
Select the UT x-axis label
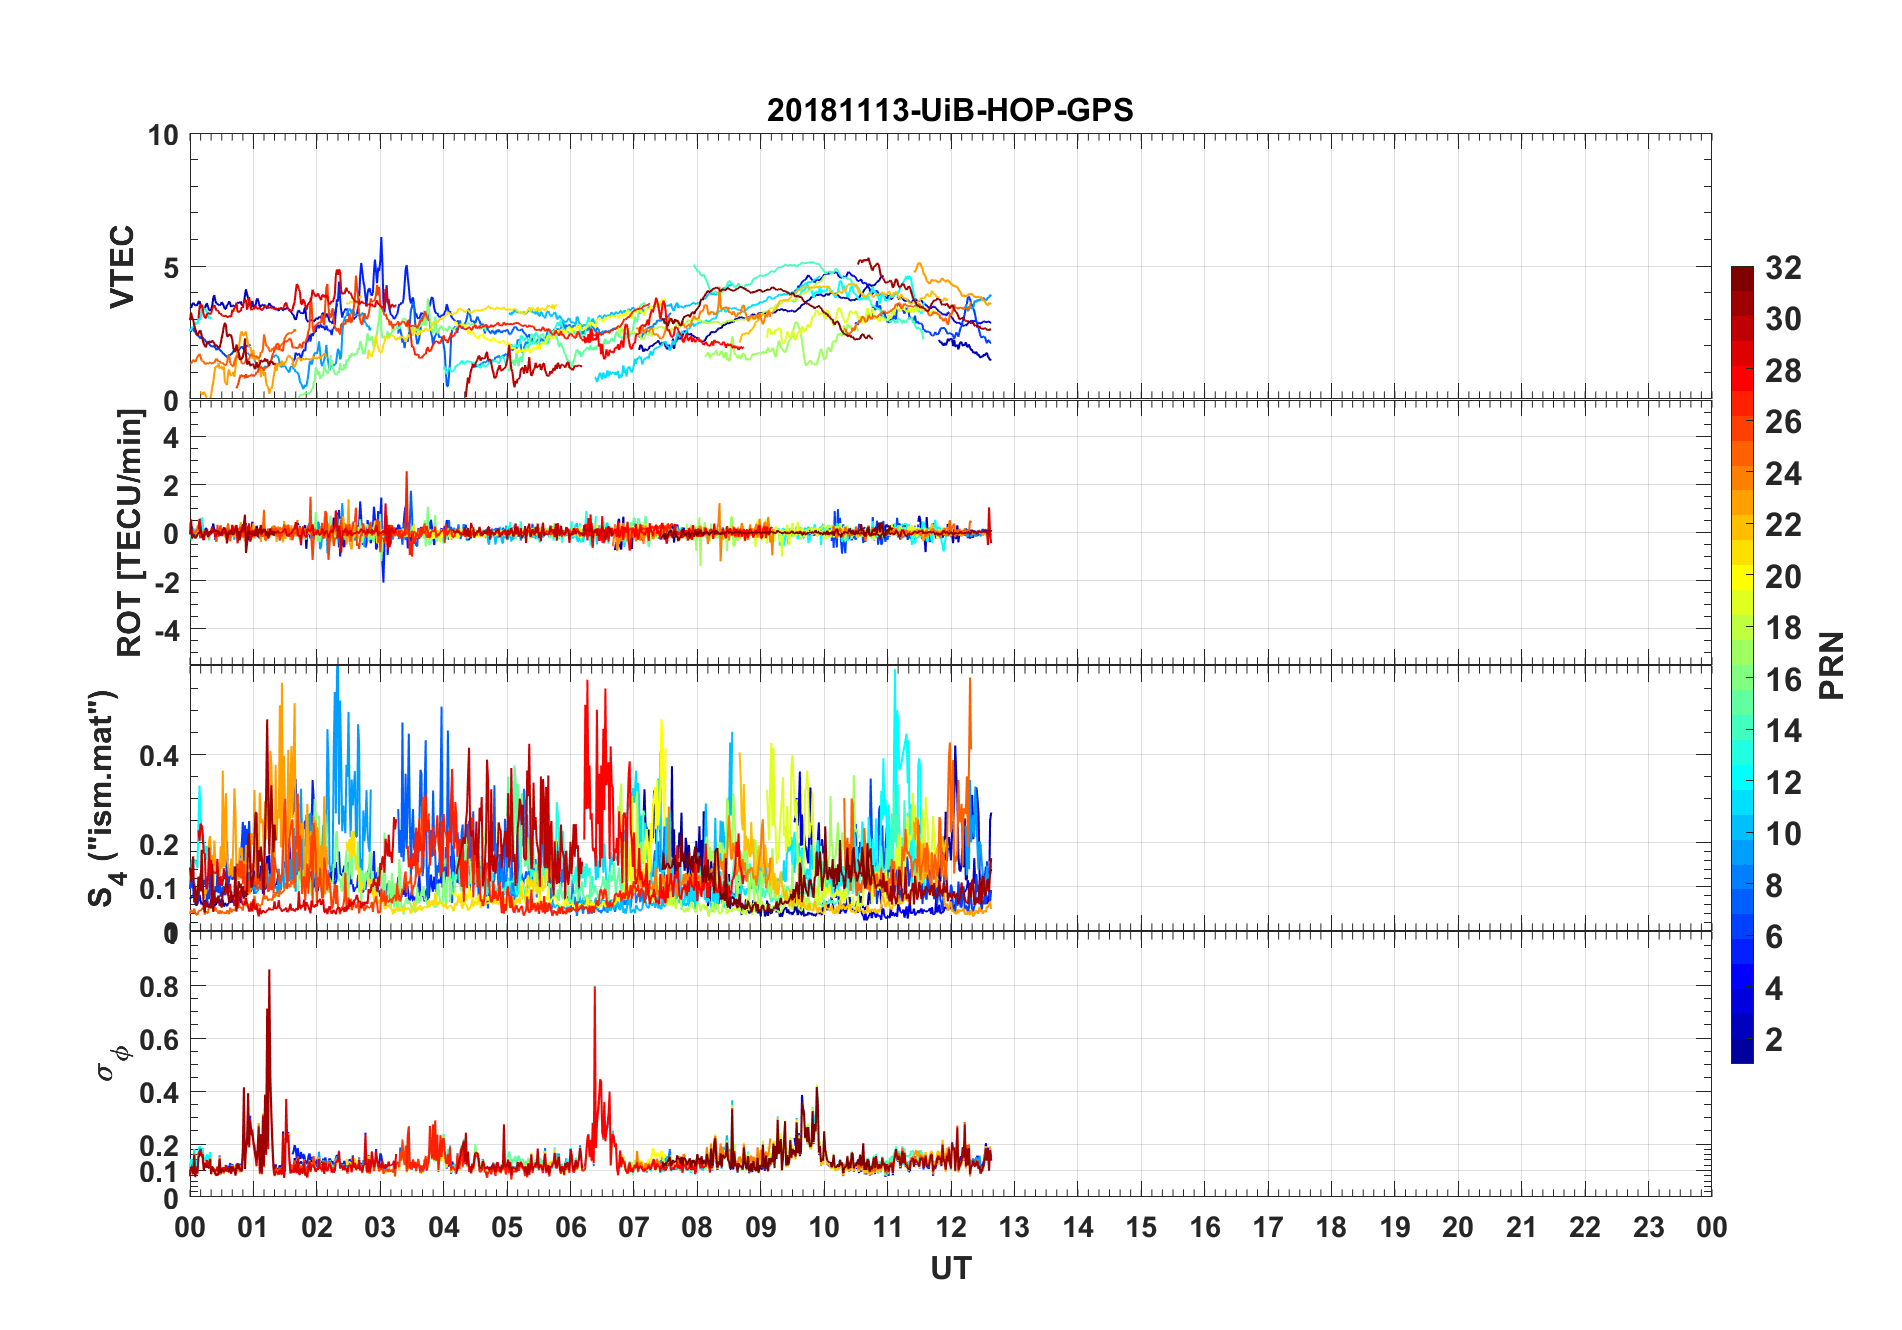coord(950,1269)
